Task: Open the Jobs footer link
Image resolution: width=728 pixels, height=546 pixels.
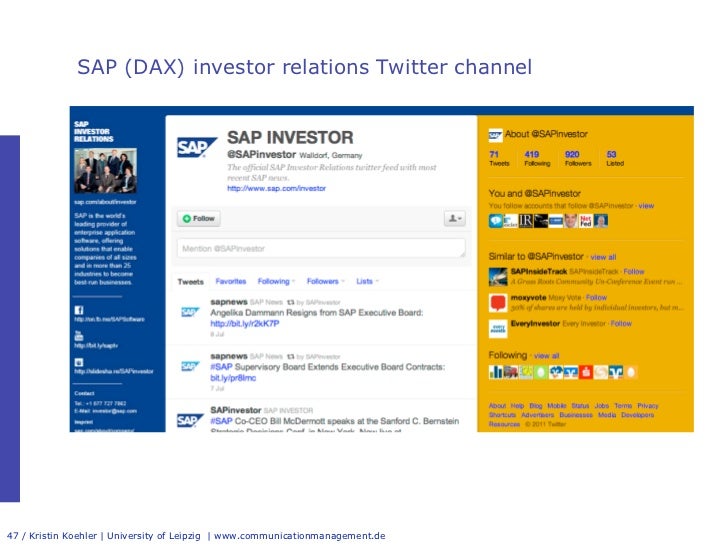Action: point(602,406)
